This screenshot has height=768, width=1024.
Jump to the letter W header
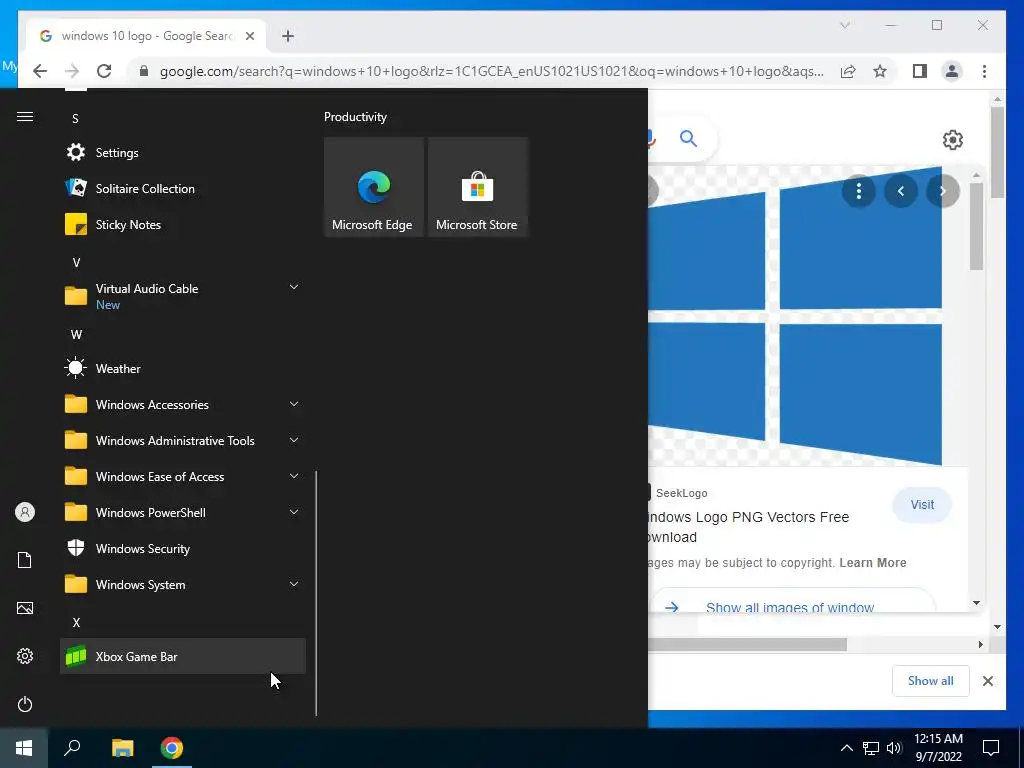(x=76, y=334)
